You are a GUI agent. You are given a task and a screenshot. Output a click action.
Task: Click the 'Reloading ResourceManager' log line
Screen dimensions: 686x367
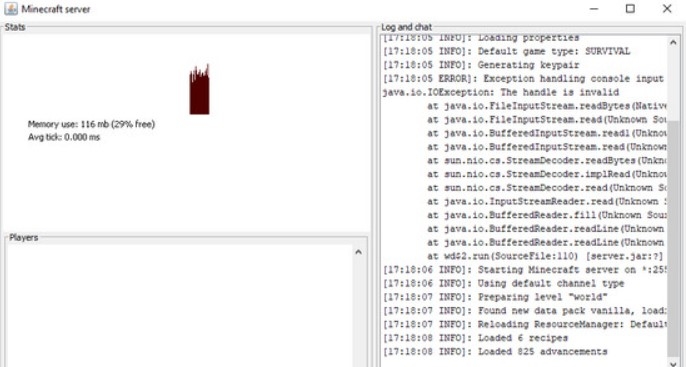[x=525, y=324]
